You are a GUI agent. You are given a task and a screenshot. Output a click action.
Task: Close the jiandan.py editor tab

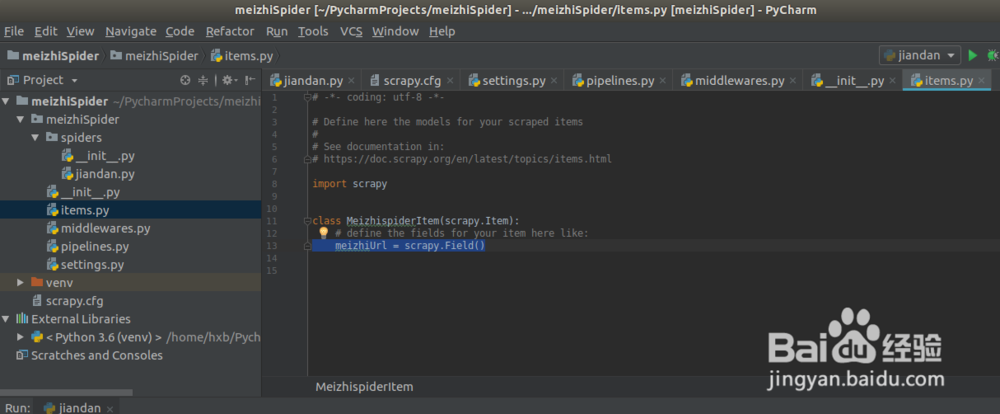click(351, 81)
